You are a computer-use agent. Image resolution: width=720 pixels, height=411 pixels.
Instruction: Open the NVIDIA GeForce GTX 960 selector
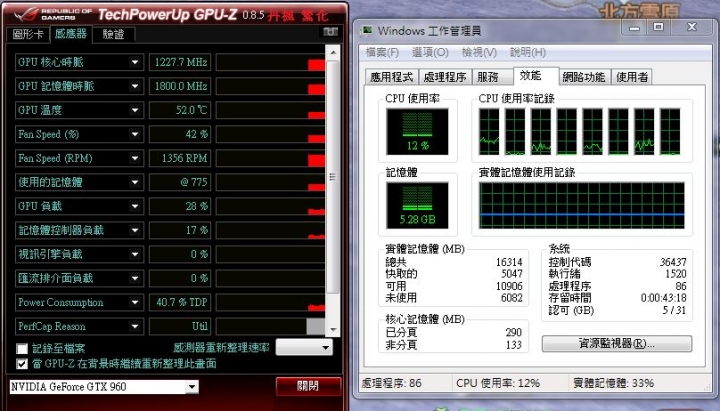(x=104, y=387)
